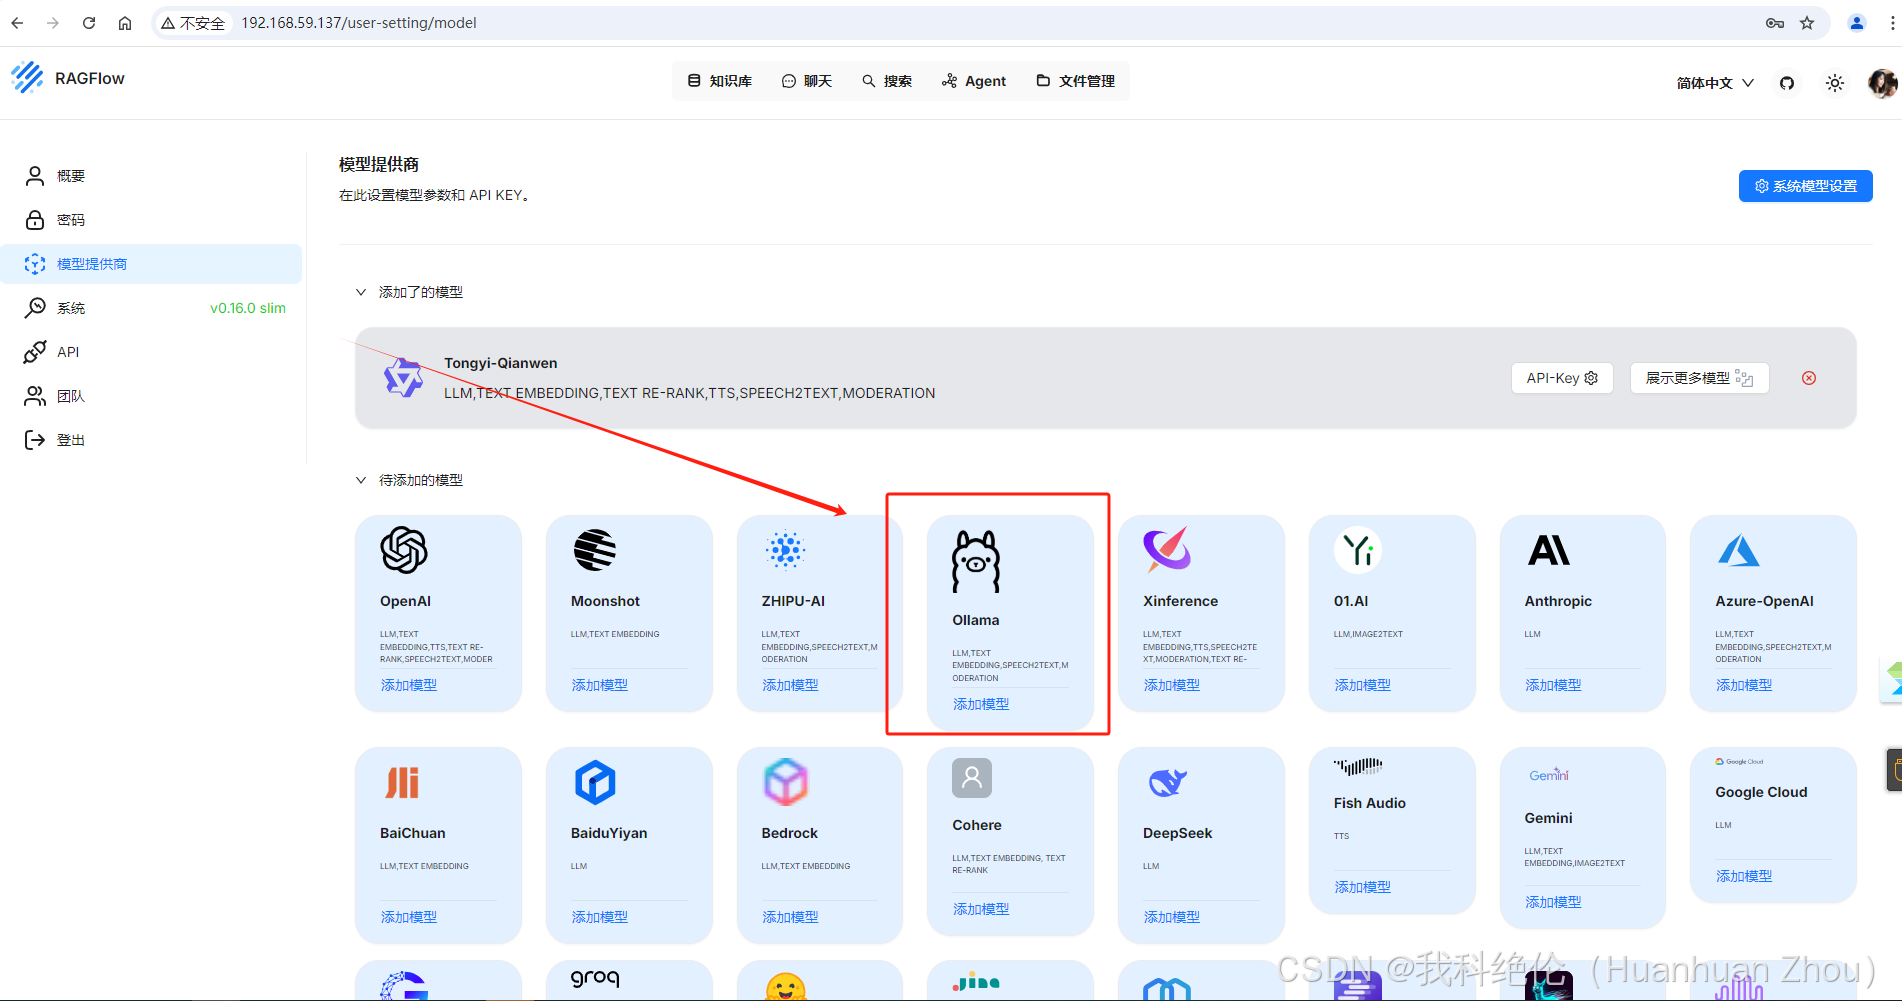Viewport: 1902px width, 1001px height.
Task: Reload the page with the browser refresh icon
Action: click(89, 23)
